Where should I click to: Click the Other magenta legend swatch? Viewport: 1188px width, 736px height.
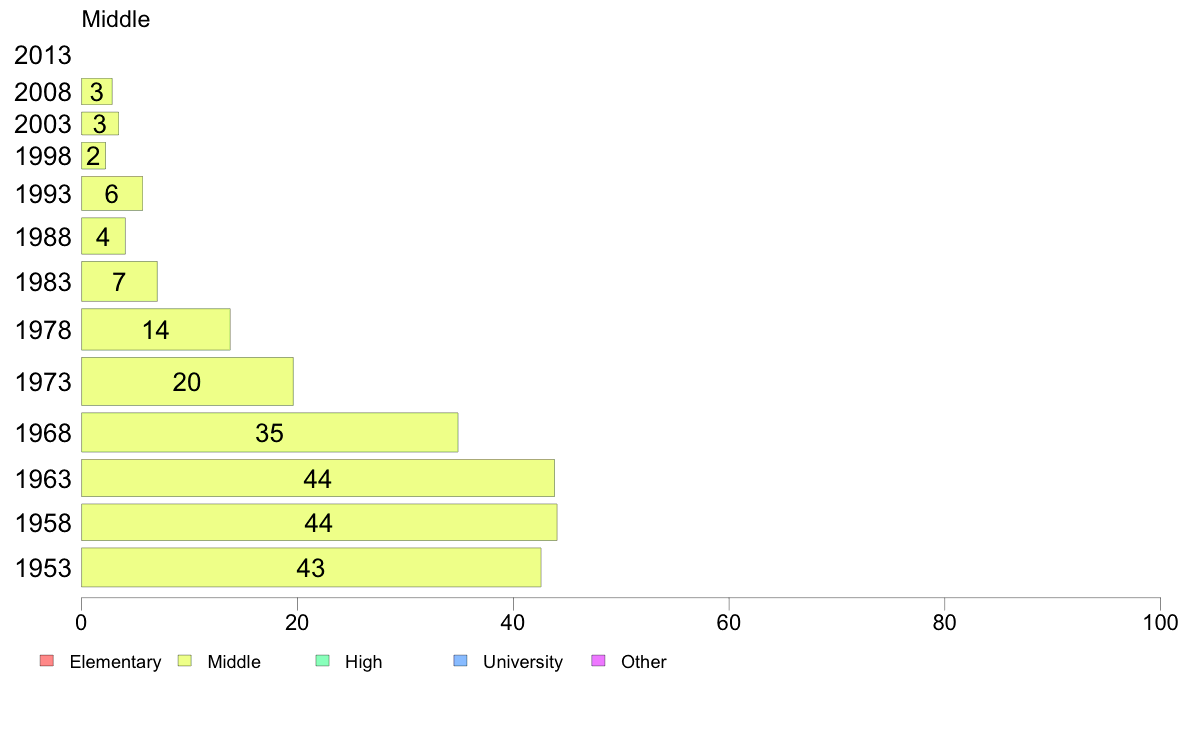(x=598, y=661)
